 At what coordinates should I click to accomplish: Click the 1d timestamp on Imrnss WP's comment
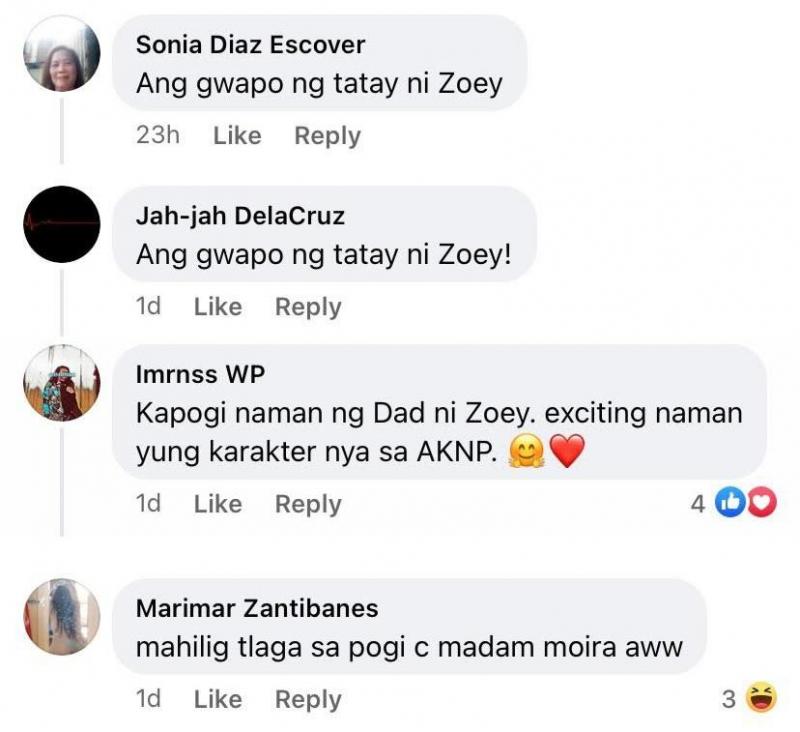pos(150,504)
